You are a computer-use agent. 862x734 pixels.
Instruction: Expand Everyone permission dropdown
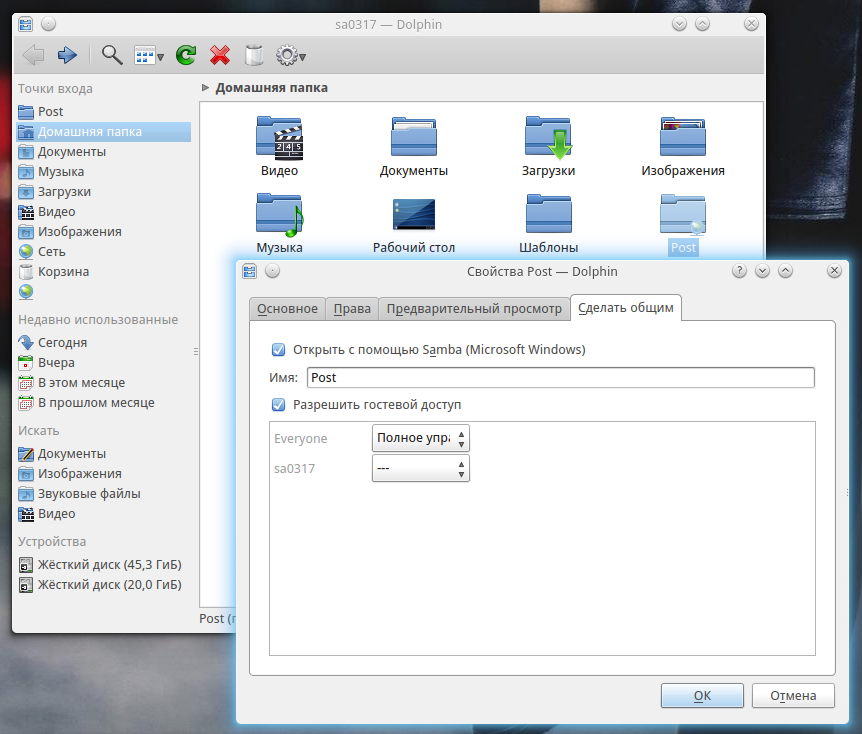click(420, 438)
